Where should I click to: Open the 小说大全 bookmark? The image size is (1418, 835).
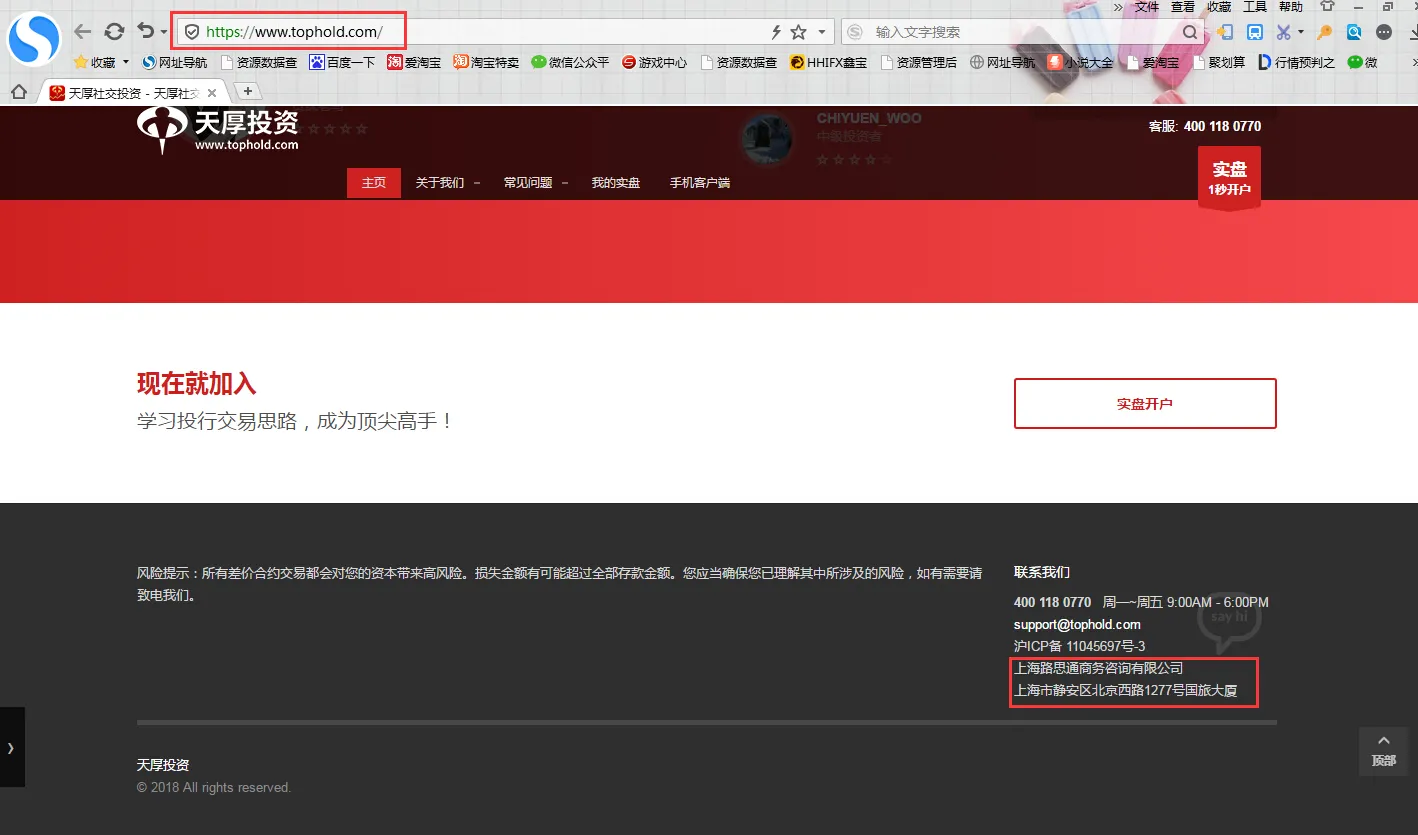[x=1080, y=62]
